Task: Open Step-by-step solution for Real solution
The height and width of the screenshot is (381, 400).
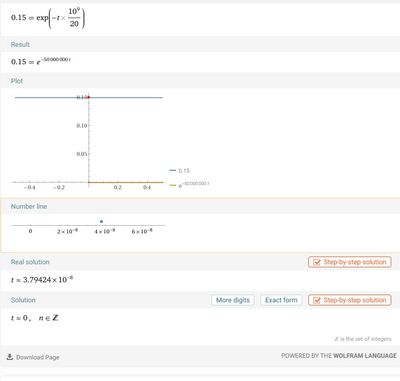Action: [350, 262]
